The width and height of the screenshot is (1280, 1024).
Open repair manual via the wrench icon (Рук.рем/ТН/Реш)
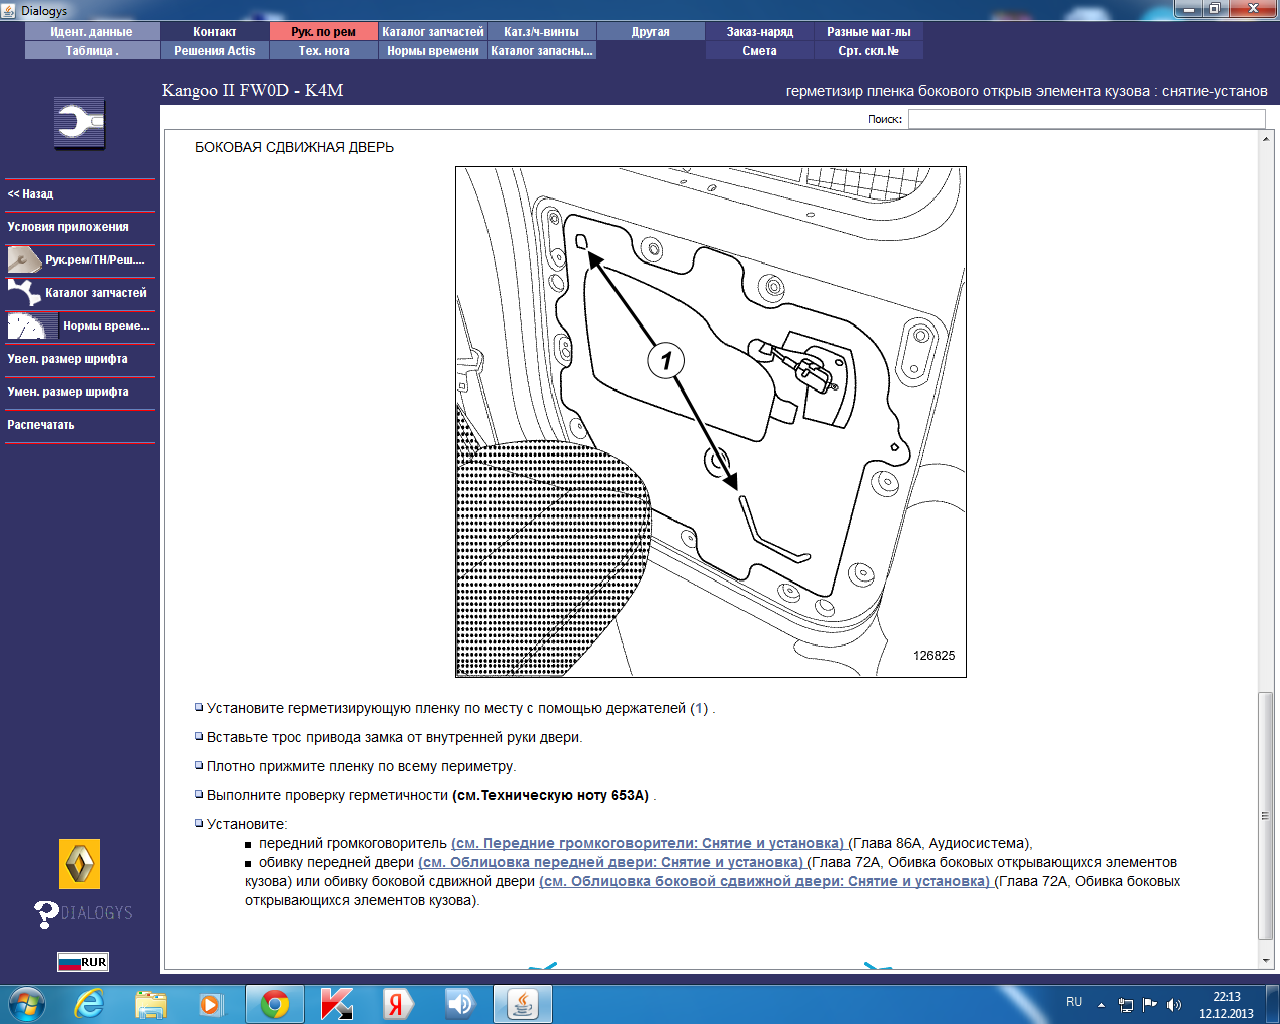(80, 260)
